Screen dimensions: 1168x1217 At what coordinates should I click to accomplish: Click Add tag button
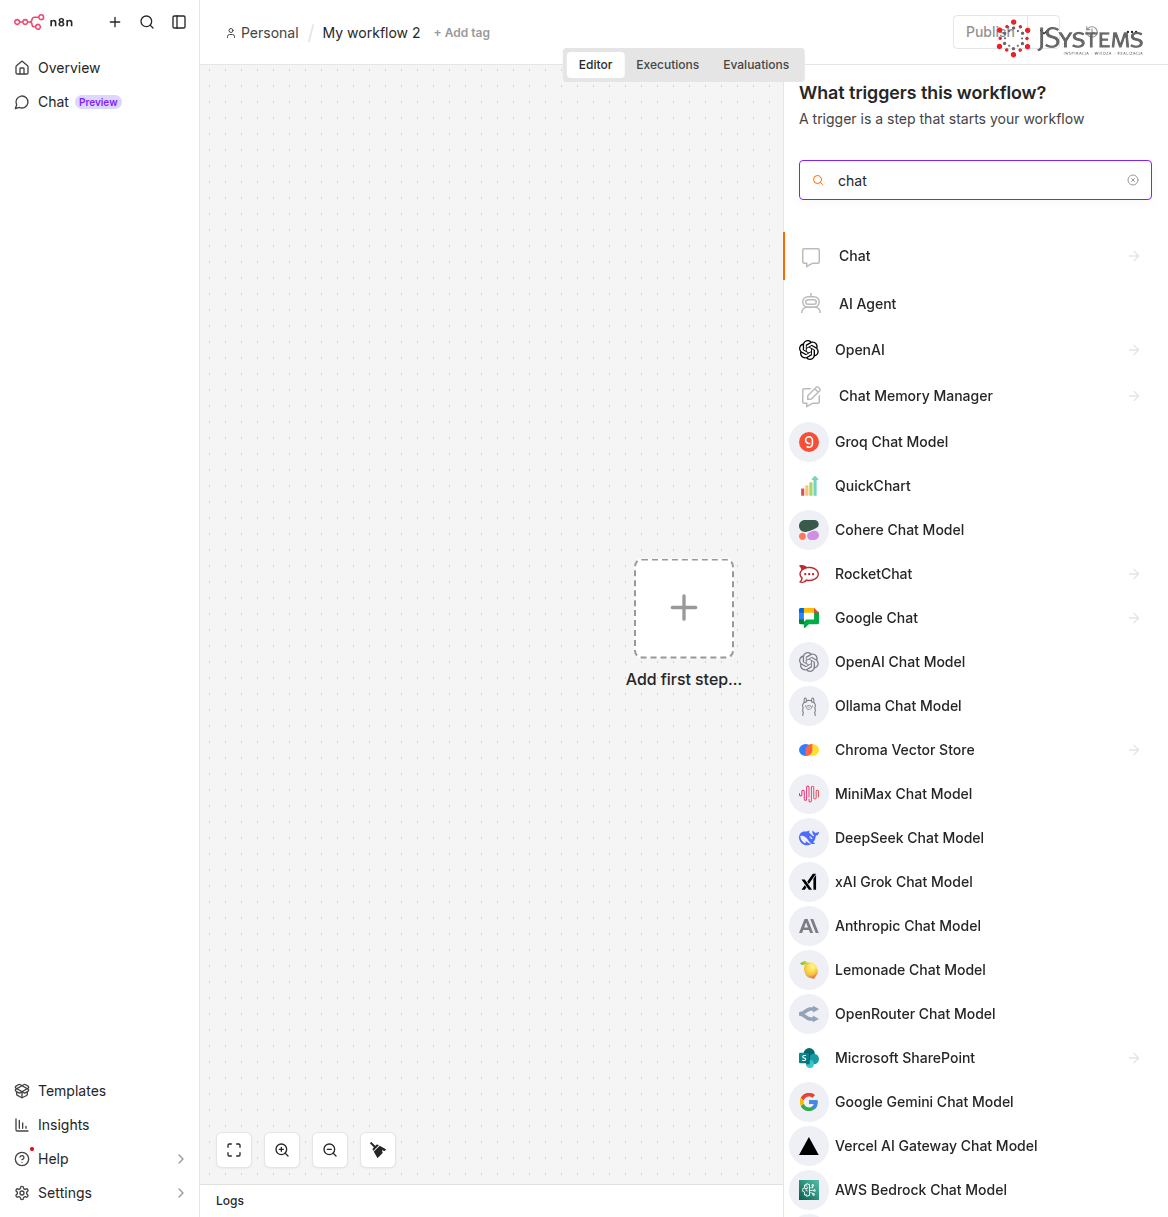pos(462,33)
